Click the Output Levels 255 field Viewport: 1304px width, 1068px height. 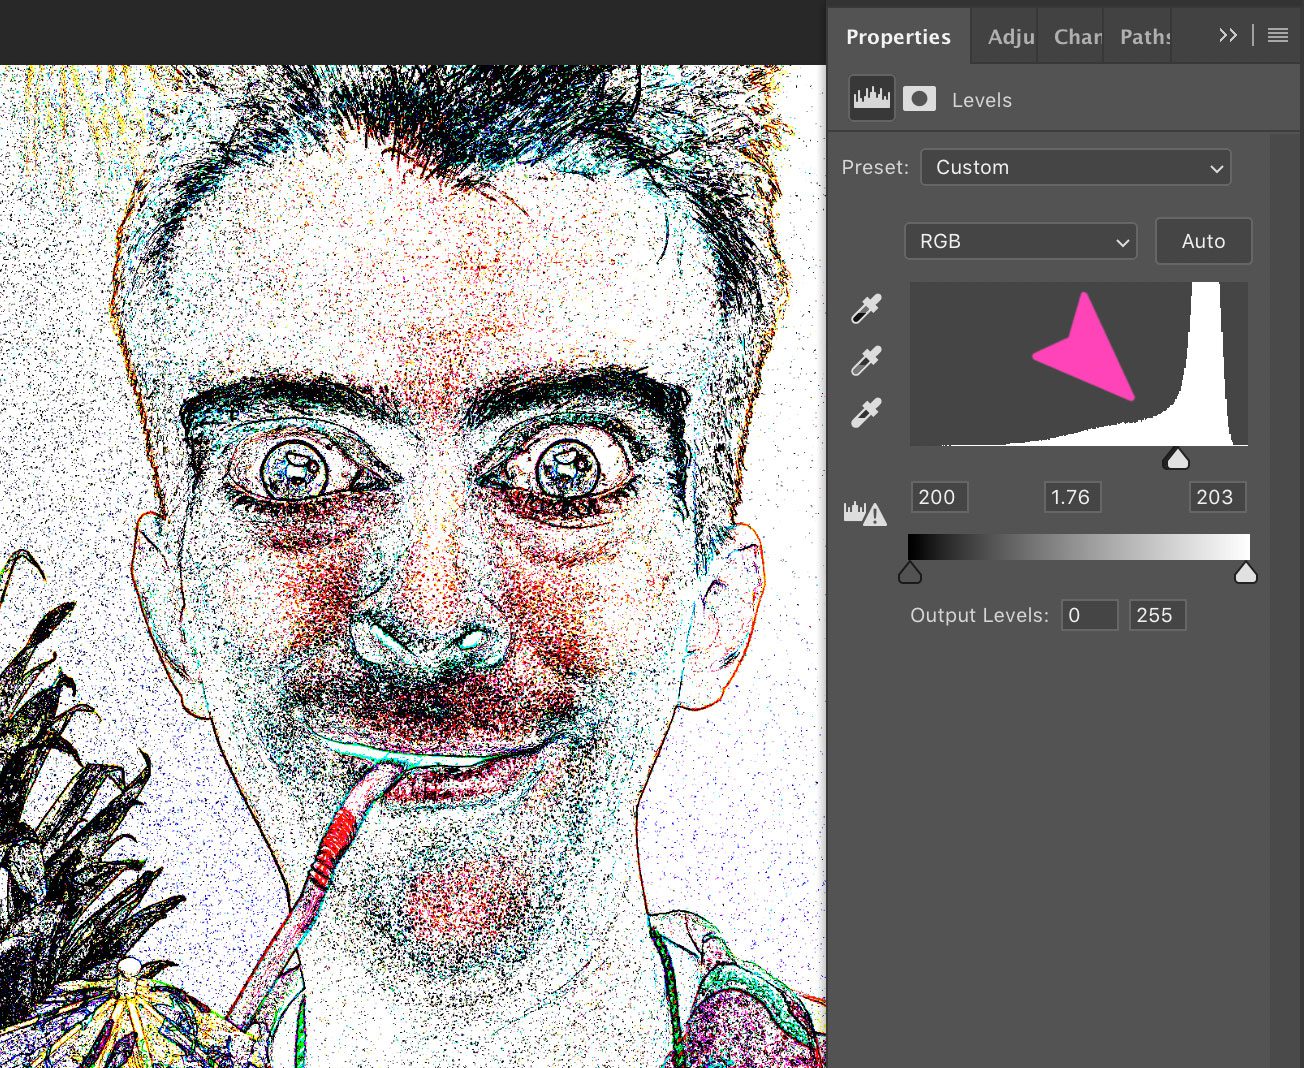click(x=1156, y=615)
